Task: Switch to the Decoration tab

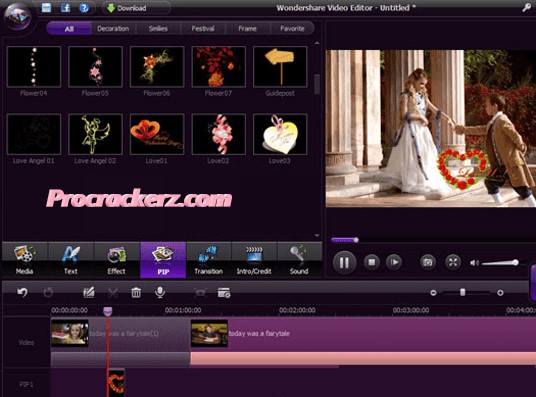Action: click(113, 28)
